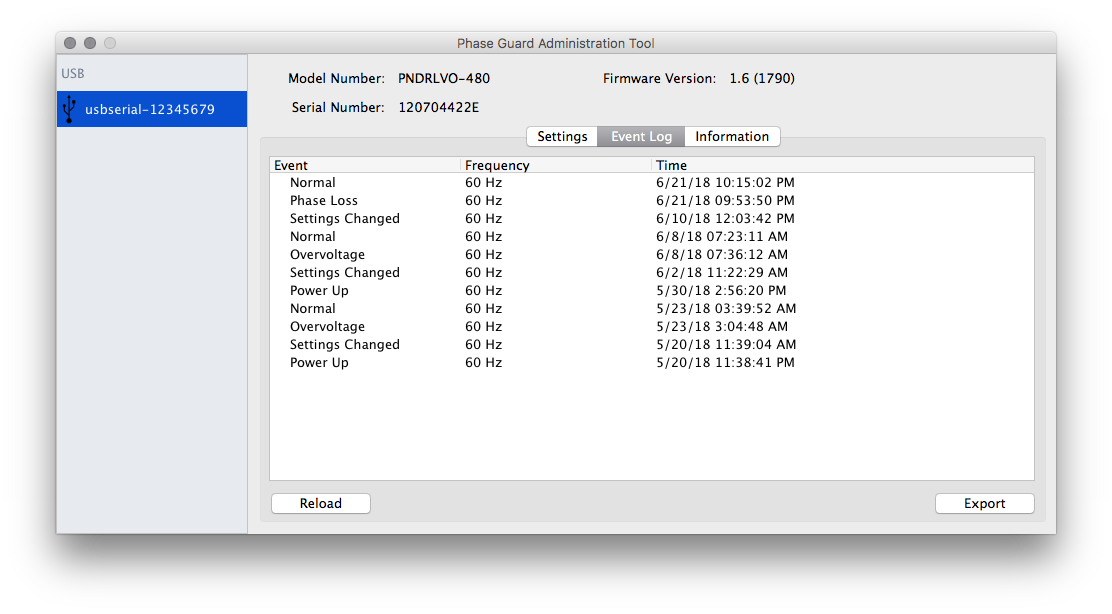Click the time 6/10/18 12:03:42 PM

pos(725,218)
